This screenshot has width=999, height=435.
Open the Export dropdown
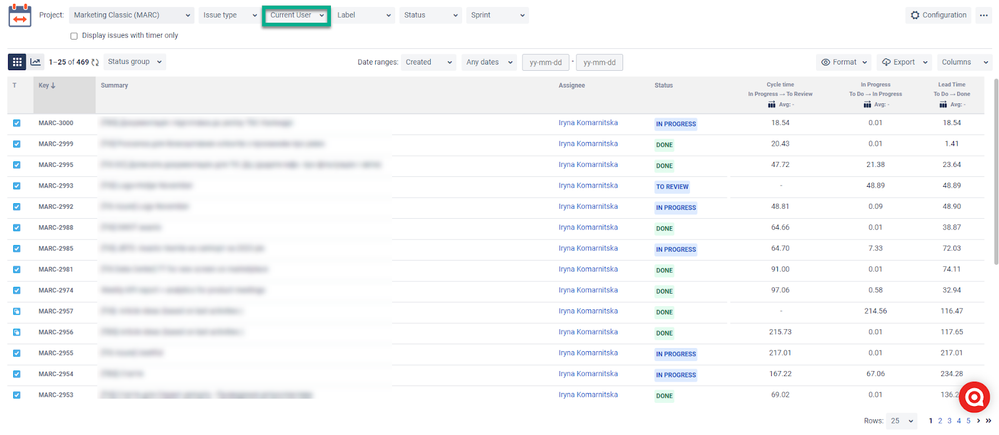(904, 62)
